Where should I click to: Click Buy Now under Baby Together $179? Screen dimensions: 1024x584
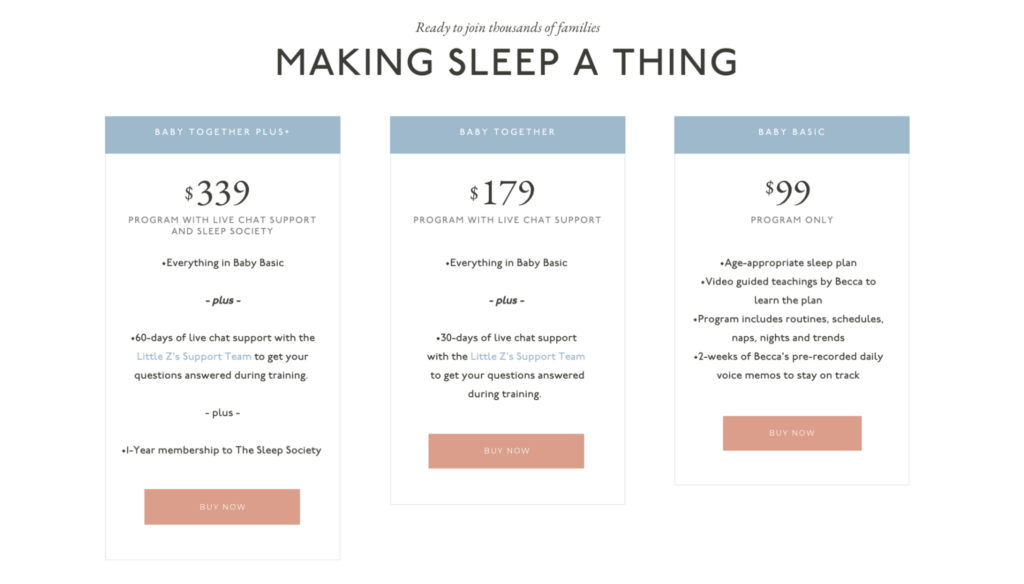506,451
